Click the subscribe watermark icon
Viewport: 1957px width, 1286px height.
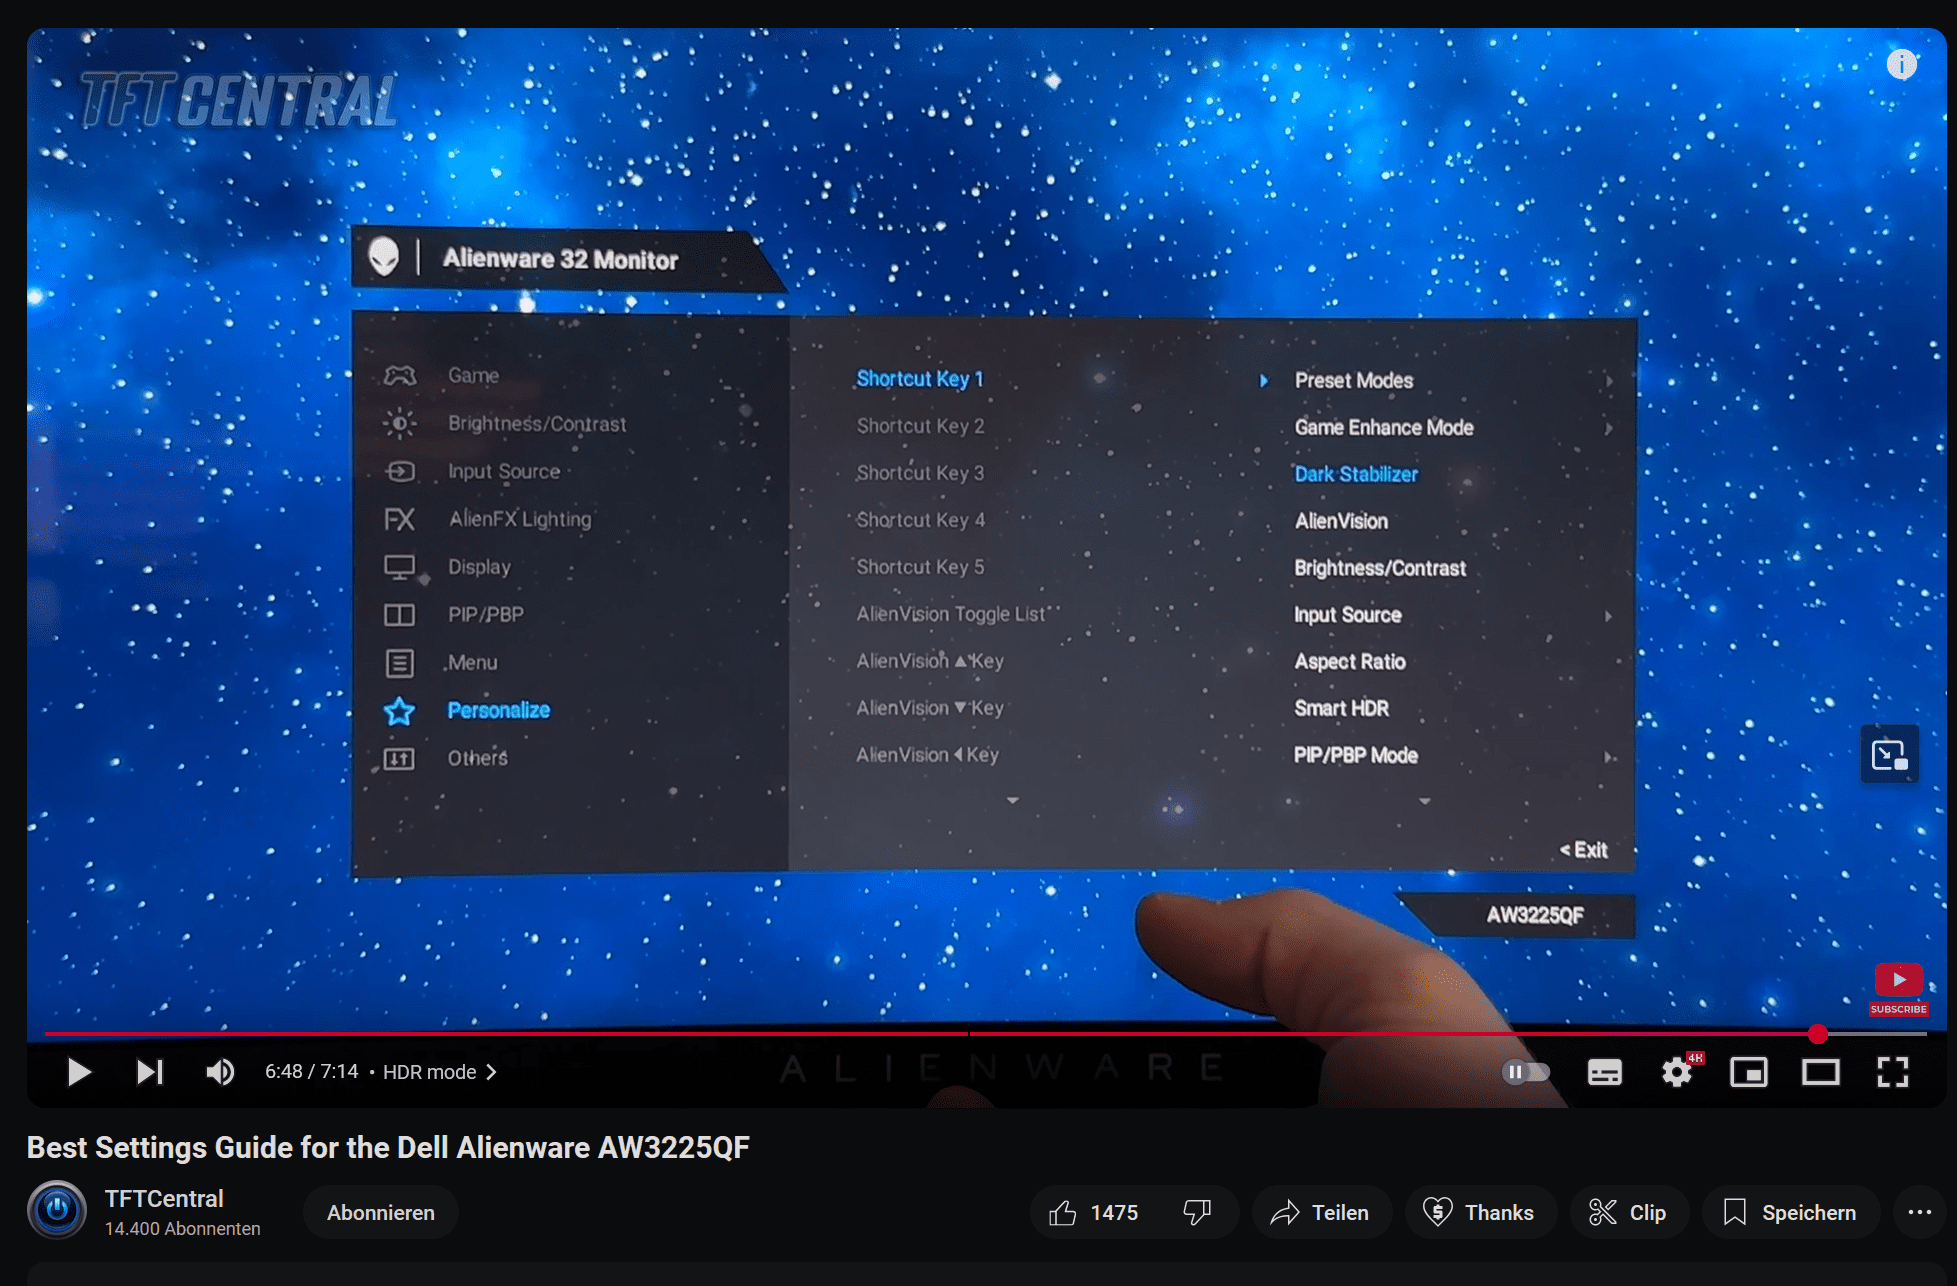(1899, 990)
